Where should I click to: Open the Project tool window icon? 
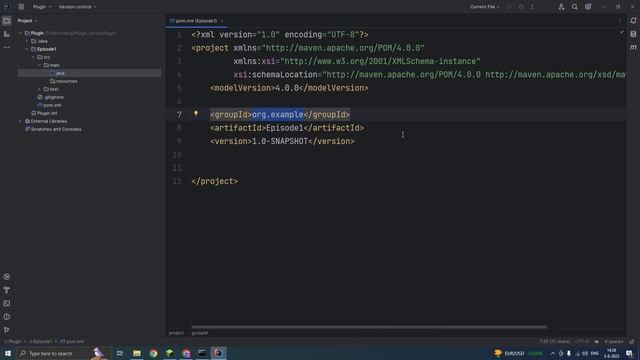7,21
